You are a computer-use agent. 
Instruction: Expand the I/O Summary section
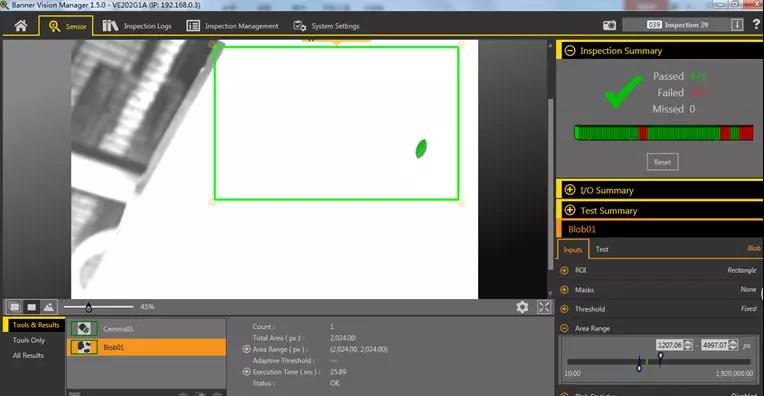(x=570, y=190)
